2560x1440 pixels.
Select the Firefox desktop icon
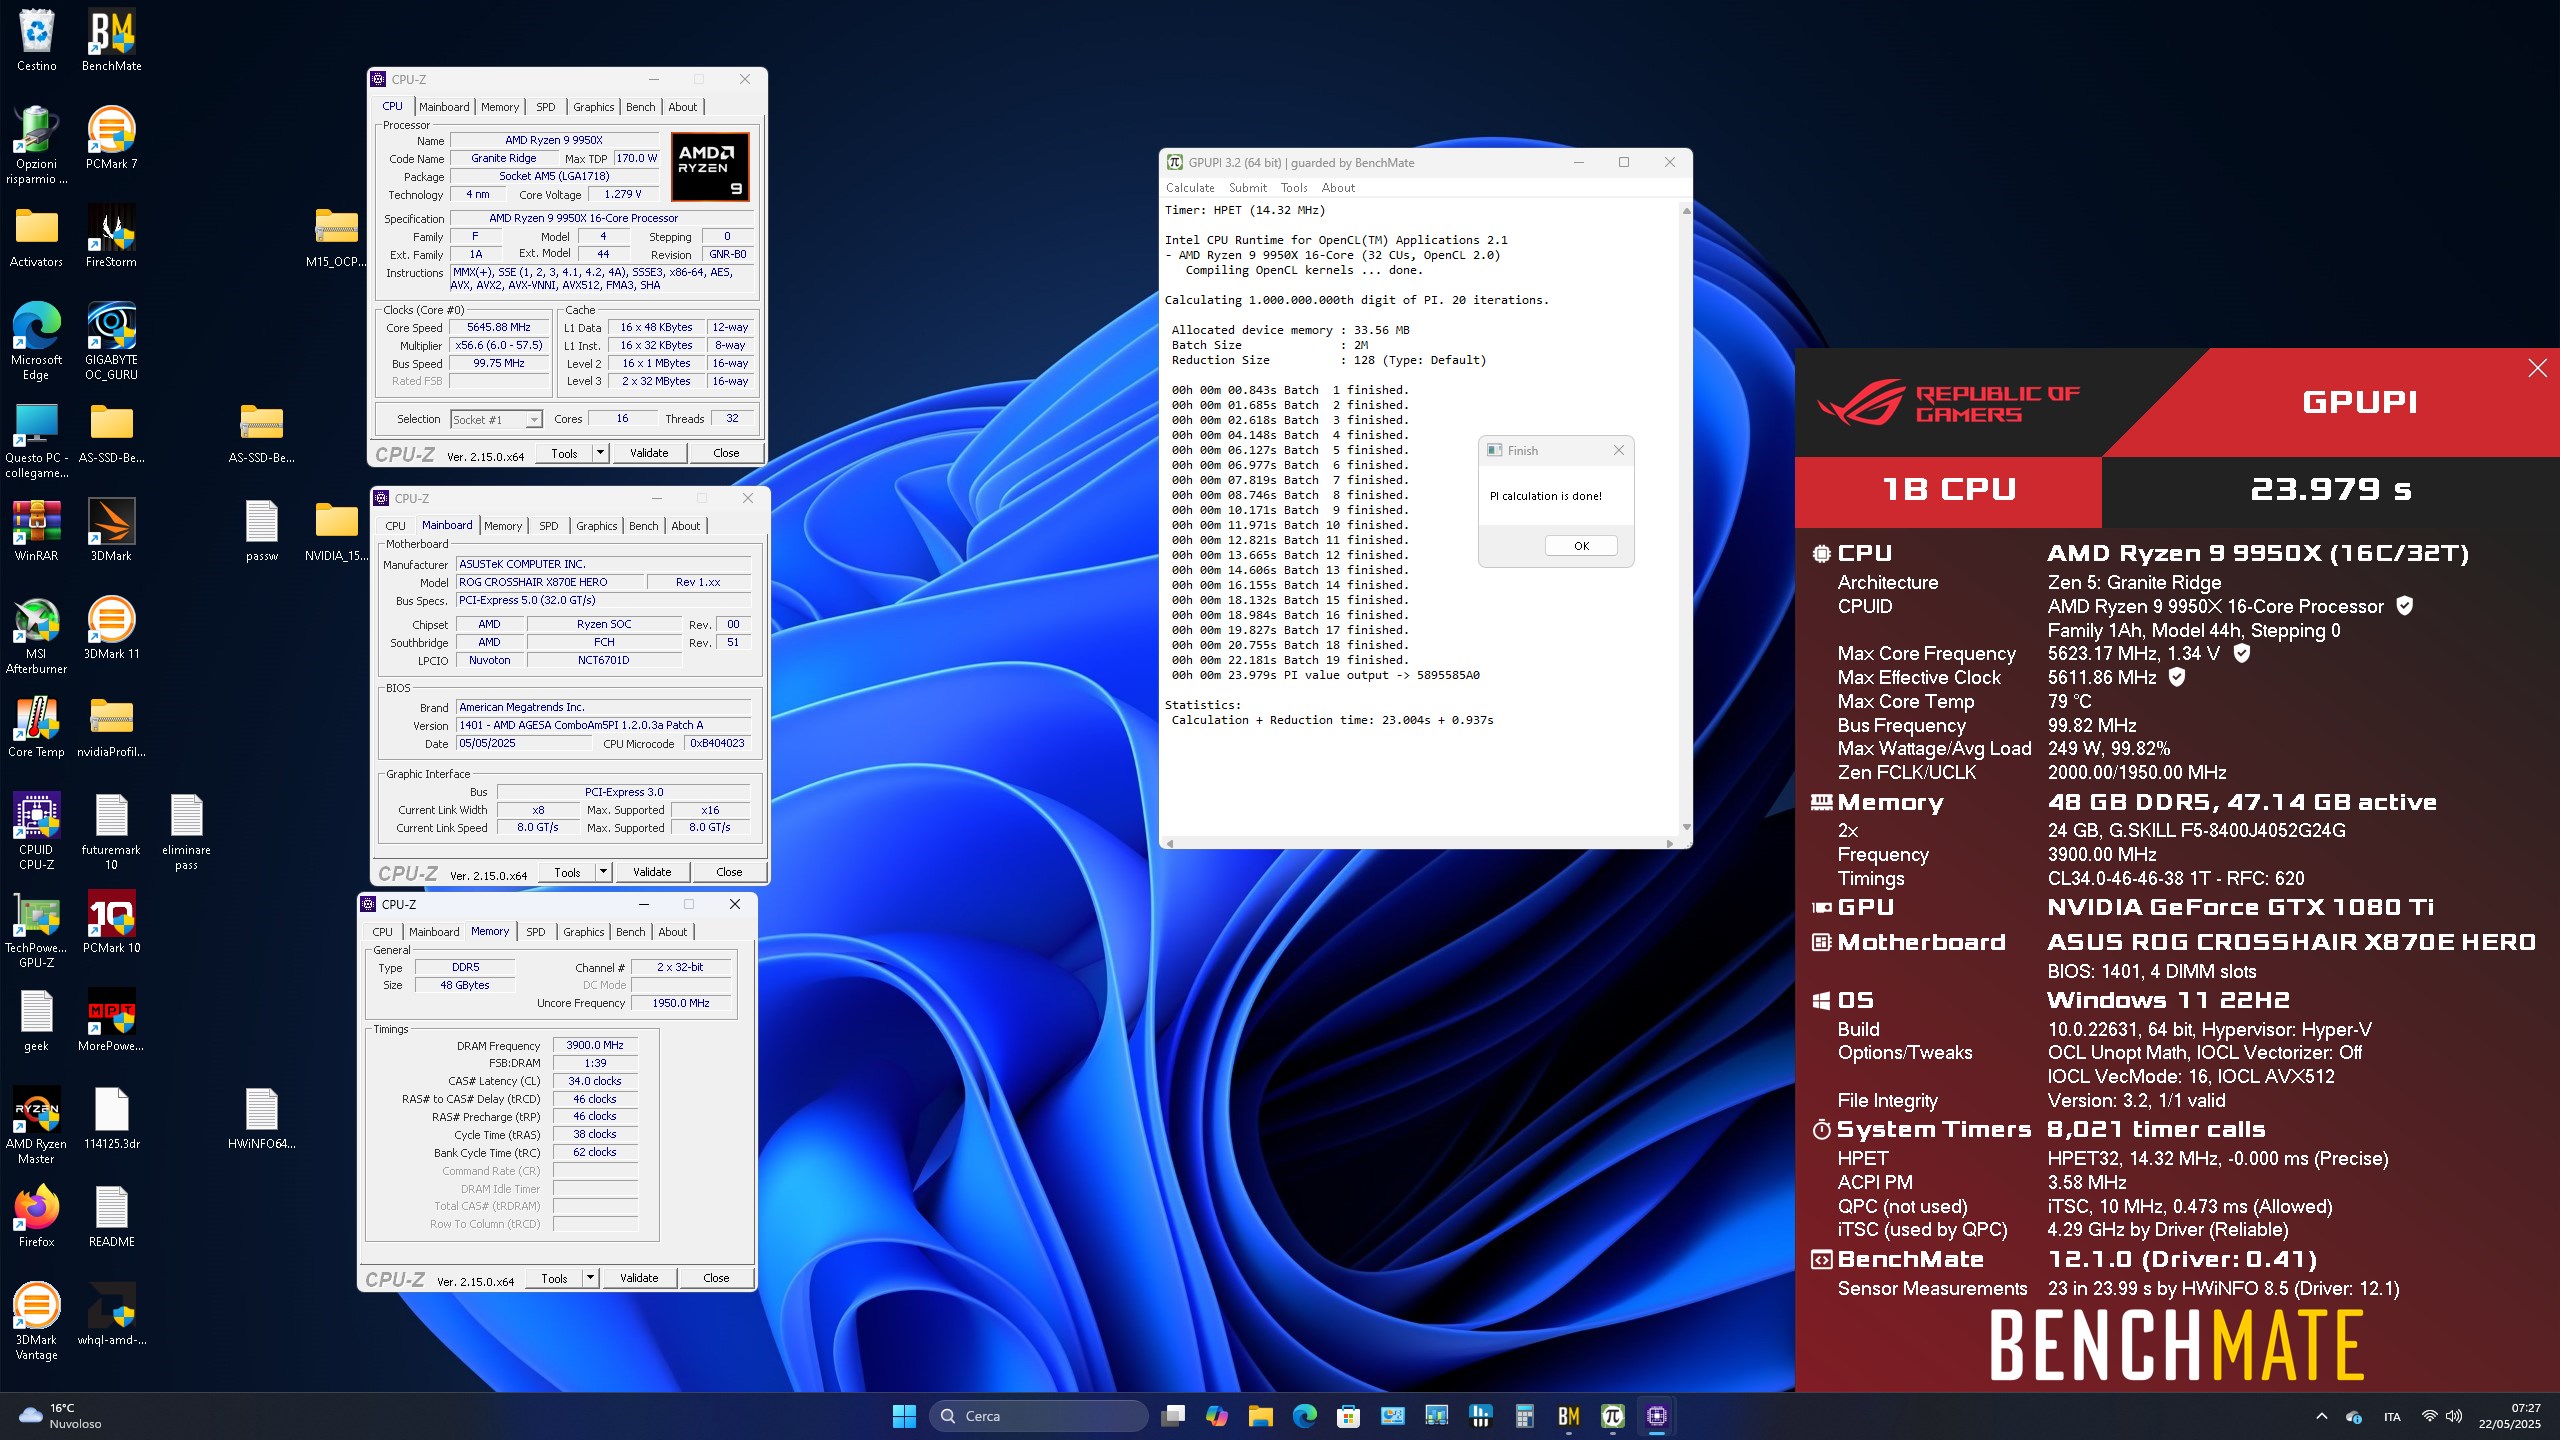36,1216
